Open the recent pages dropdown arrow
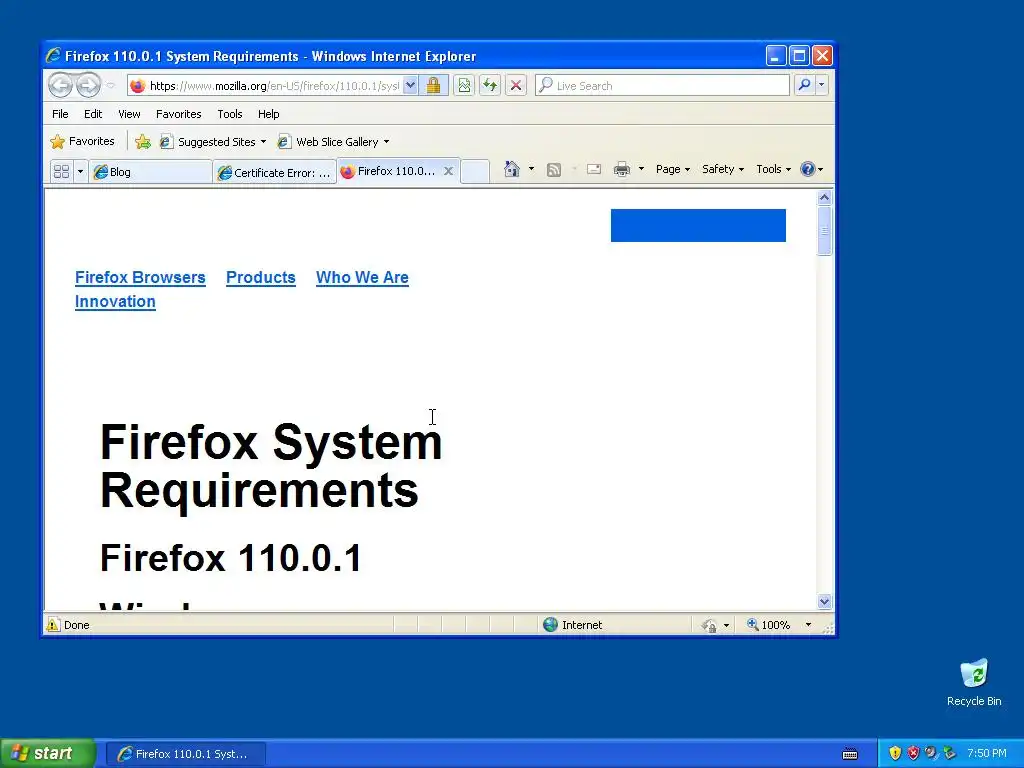Viewport: 1024px width, 768px height. [x=110, y=86]
